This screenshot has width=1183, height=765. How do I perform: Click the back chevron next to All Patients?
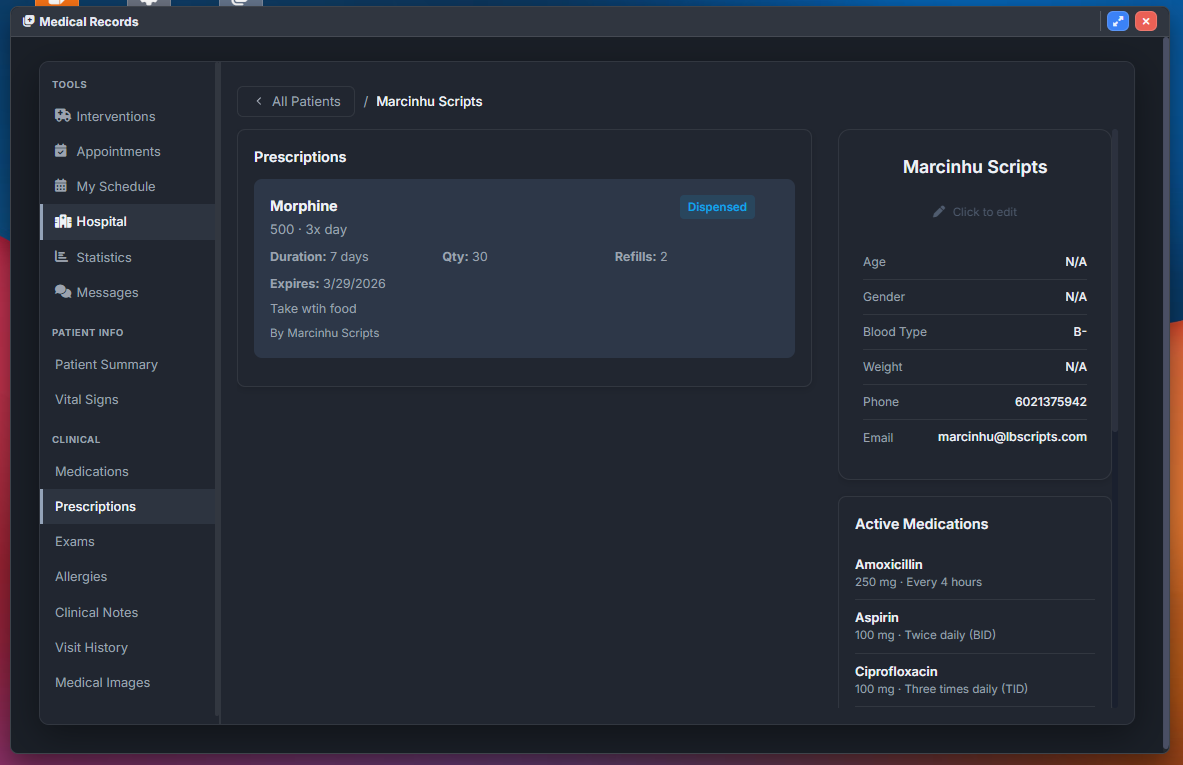tap(259, 101)
